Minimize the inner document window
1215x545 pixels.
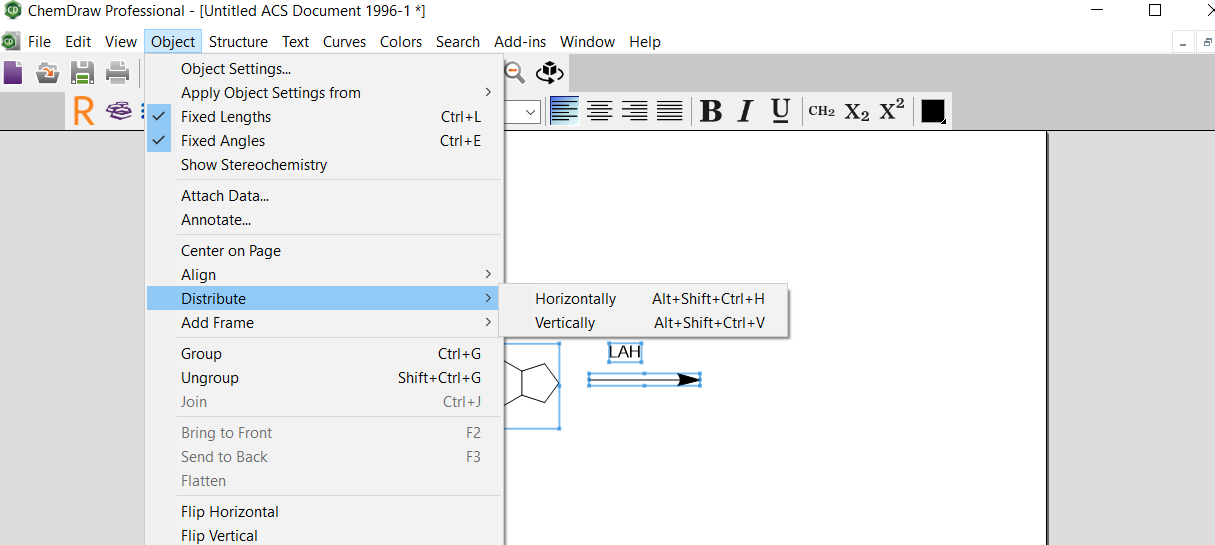click(1184, 43)
